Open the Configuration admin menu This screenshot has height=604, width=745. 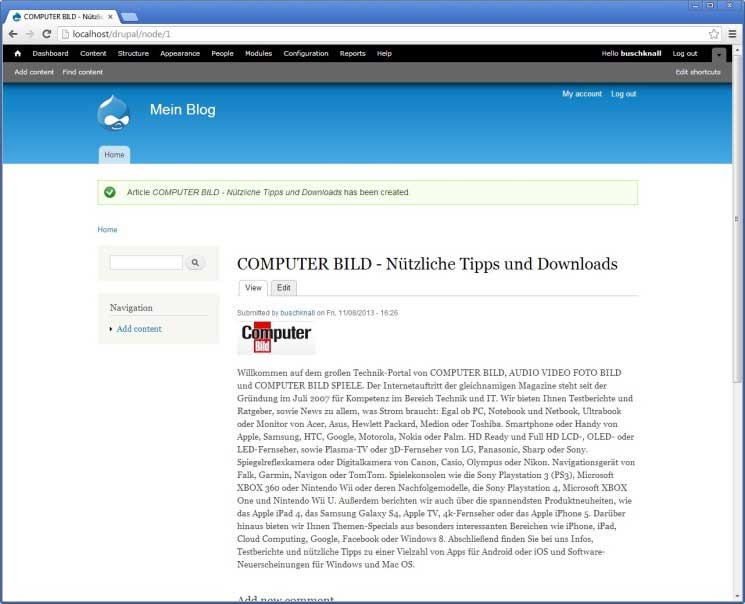[x=306, y=54]
